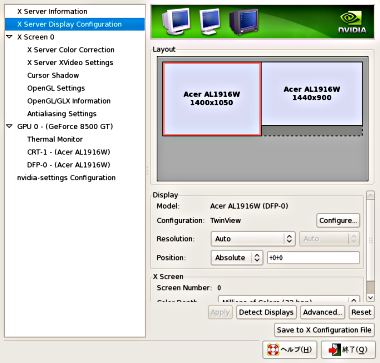Screen dimensions: 380x363
Task: Click the Apply button
Action: tap(220, 312)
